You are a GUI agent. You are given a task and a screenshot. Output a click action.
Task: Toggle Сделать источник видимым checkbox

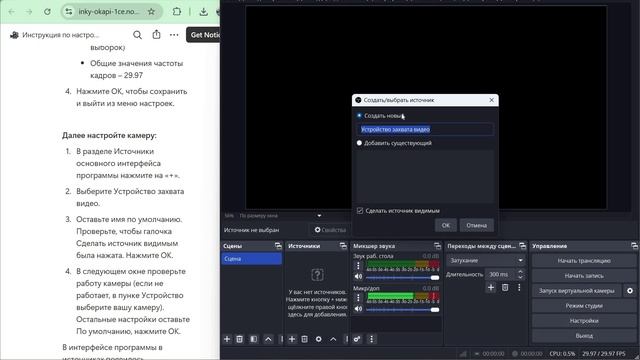[360, 211]
